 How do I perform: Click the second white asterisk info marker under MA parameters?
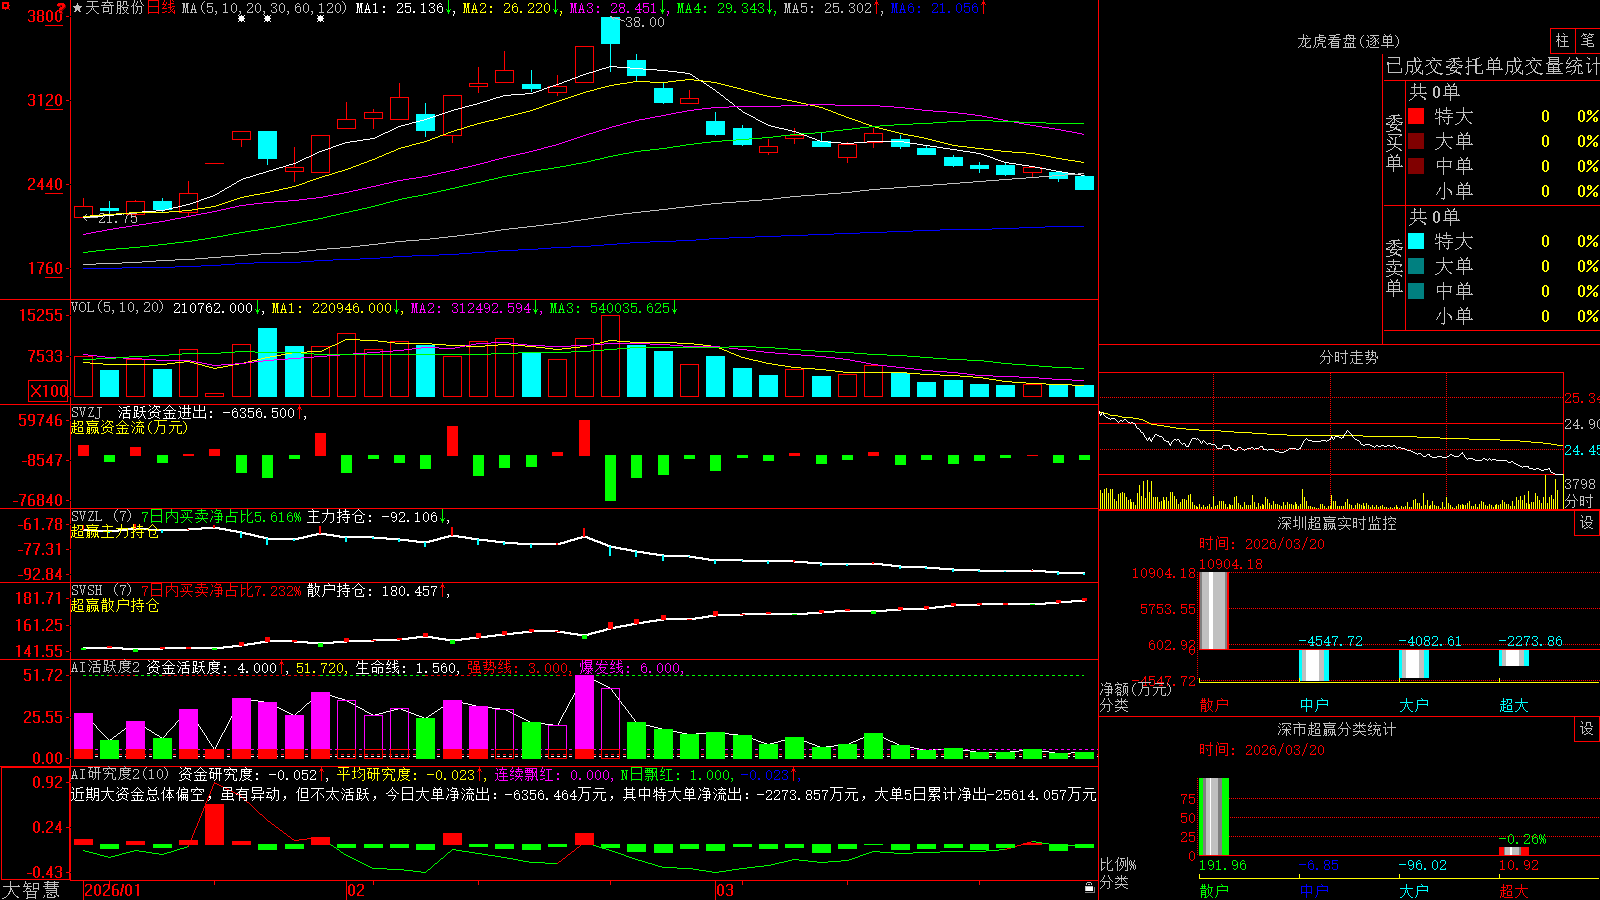[x=267, y=19]
